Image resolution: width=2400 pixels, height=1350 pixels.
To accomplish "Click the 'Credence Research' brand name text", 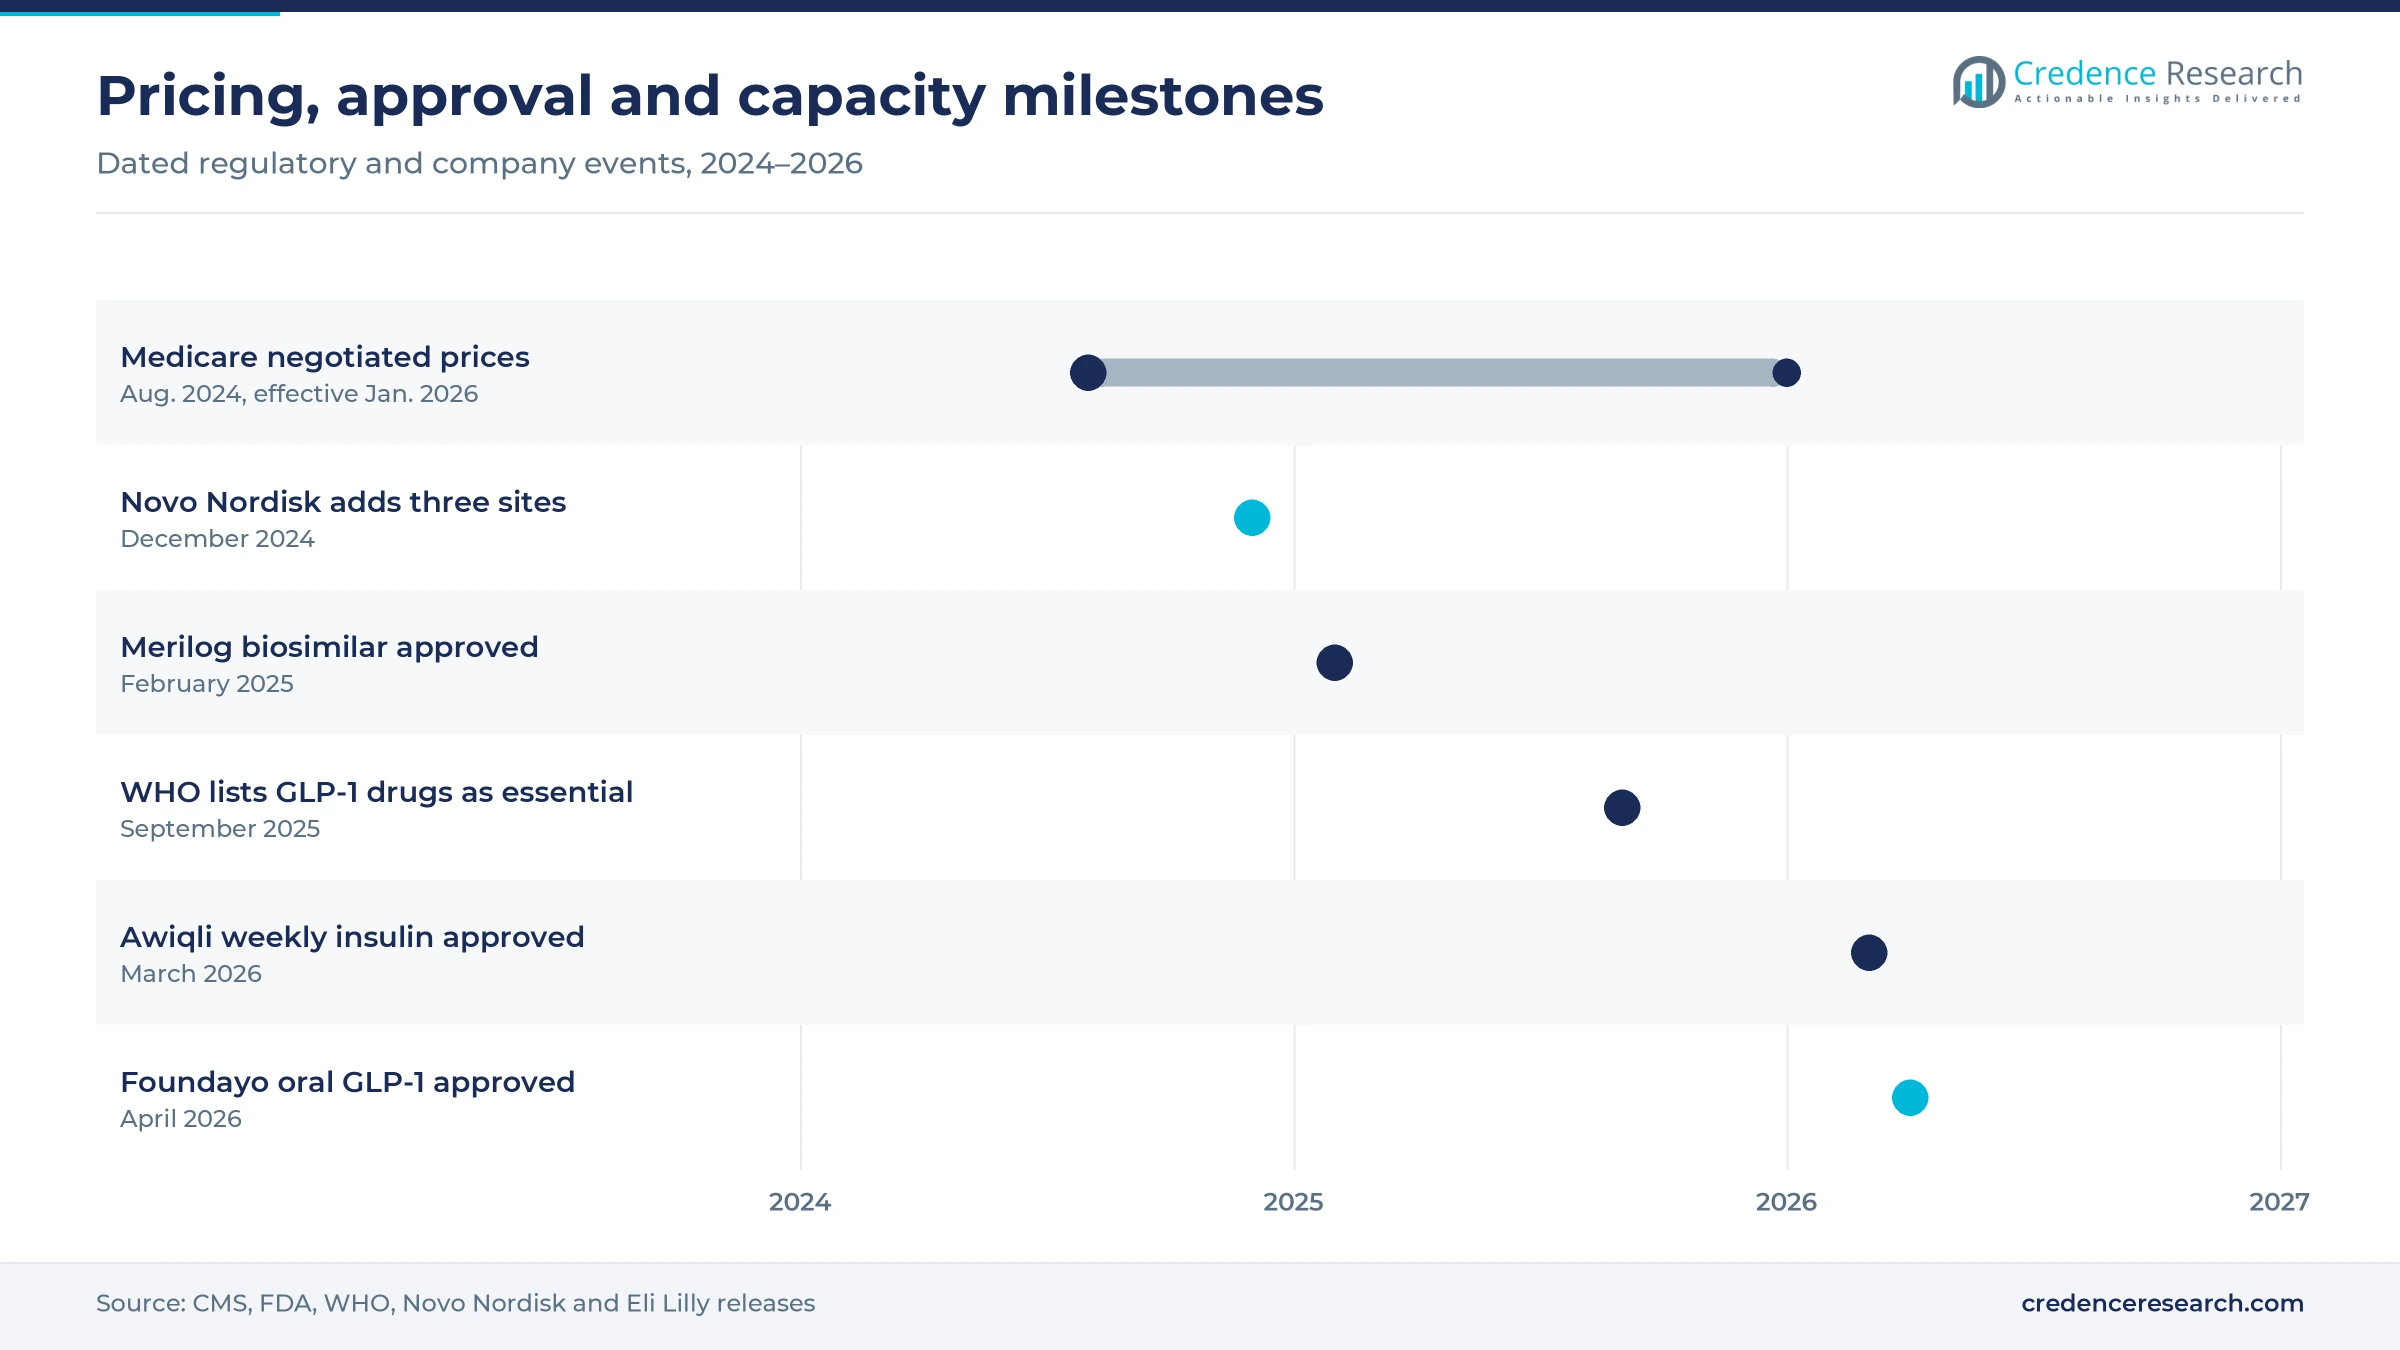I will [2158, 73].
